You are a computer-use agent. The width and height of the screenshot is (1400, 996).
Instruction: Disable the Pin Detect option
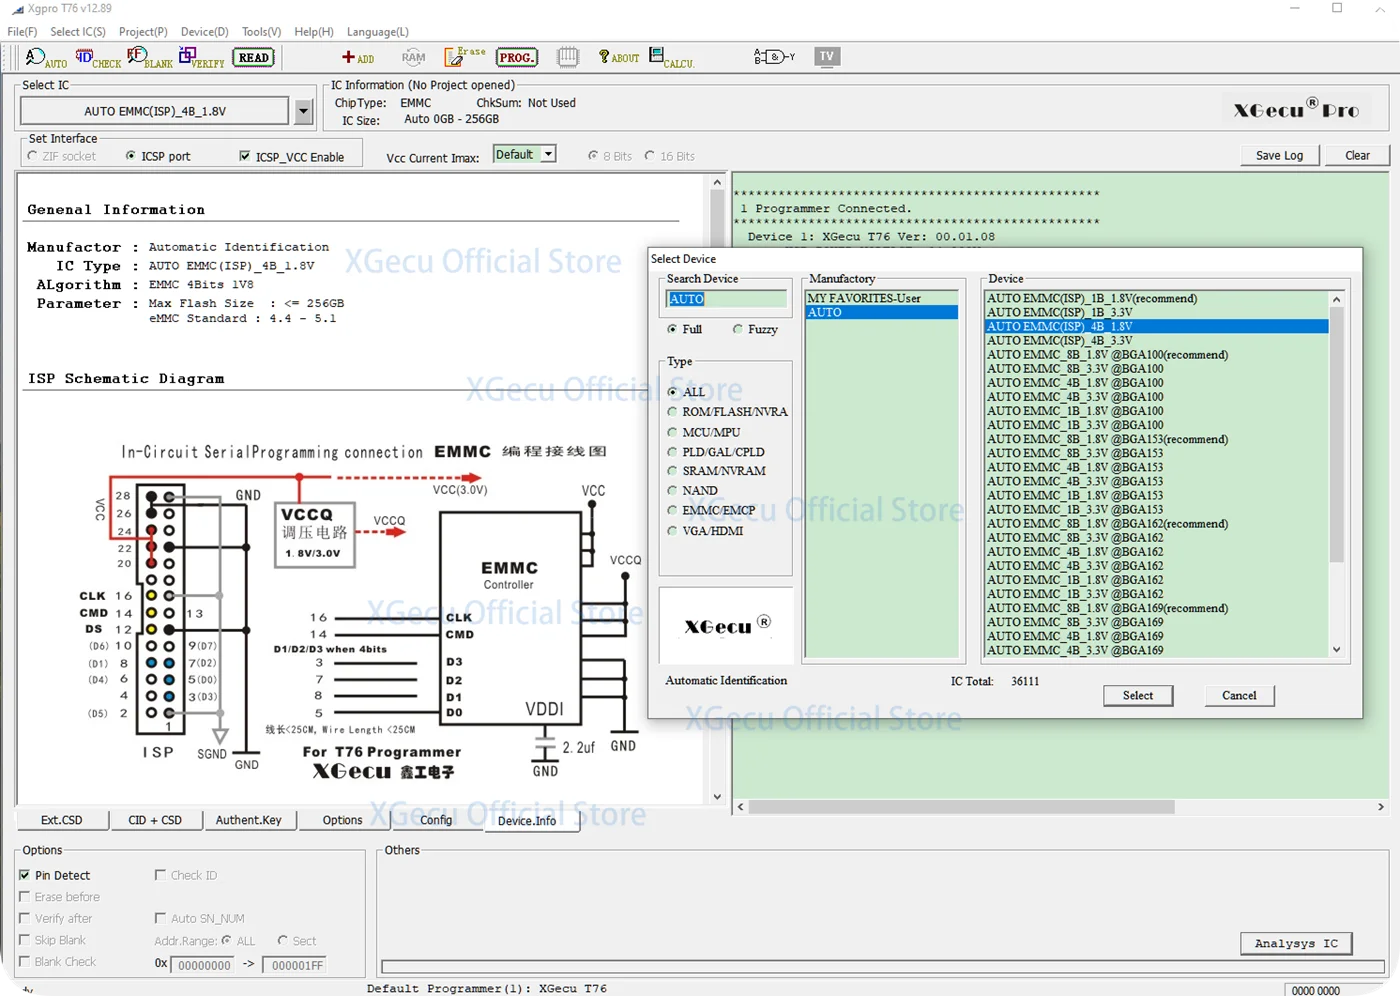[25, 875]
